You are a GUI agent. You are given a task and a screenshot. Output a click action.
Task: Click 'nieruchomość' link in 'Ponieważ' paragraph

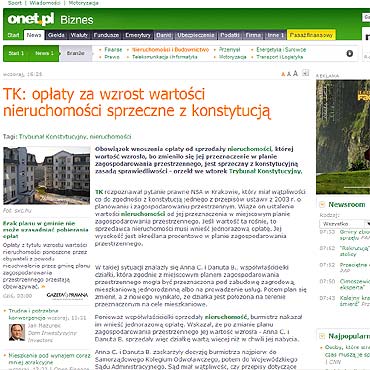(x=226, y=317)
